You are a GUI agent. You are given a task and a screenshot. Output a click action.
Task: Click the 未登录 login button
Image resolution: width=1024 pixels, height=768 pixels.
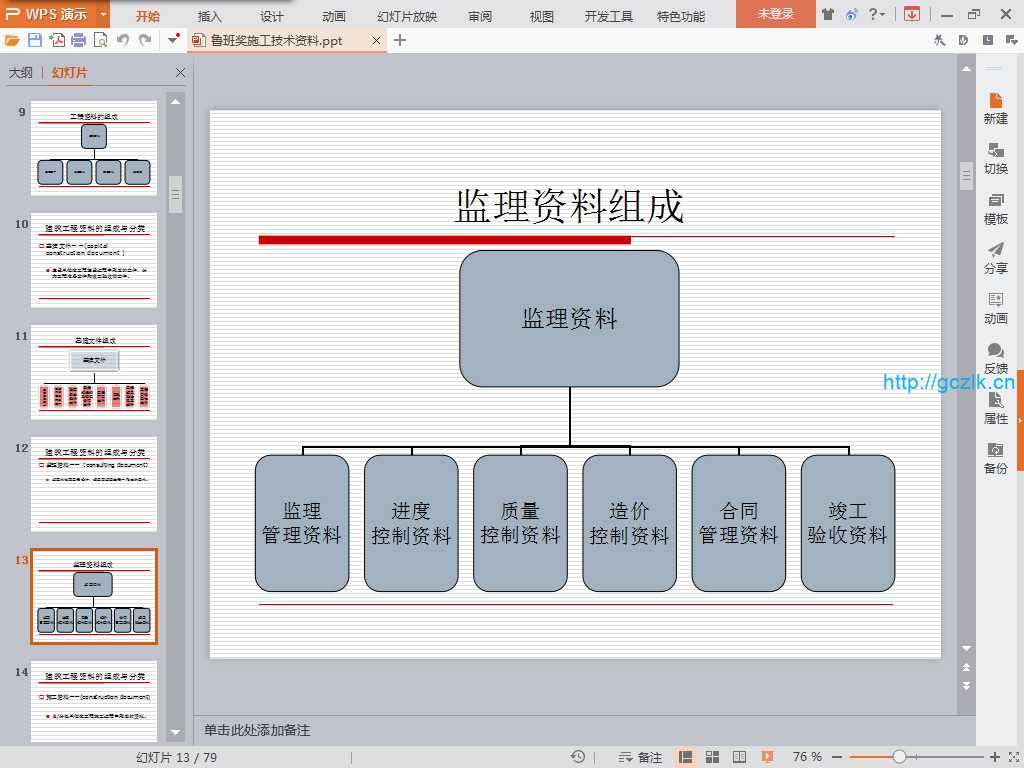[775, 14]
